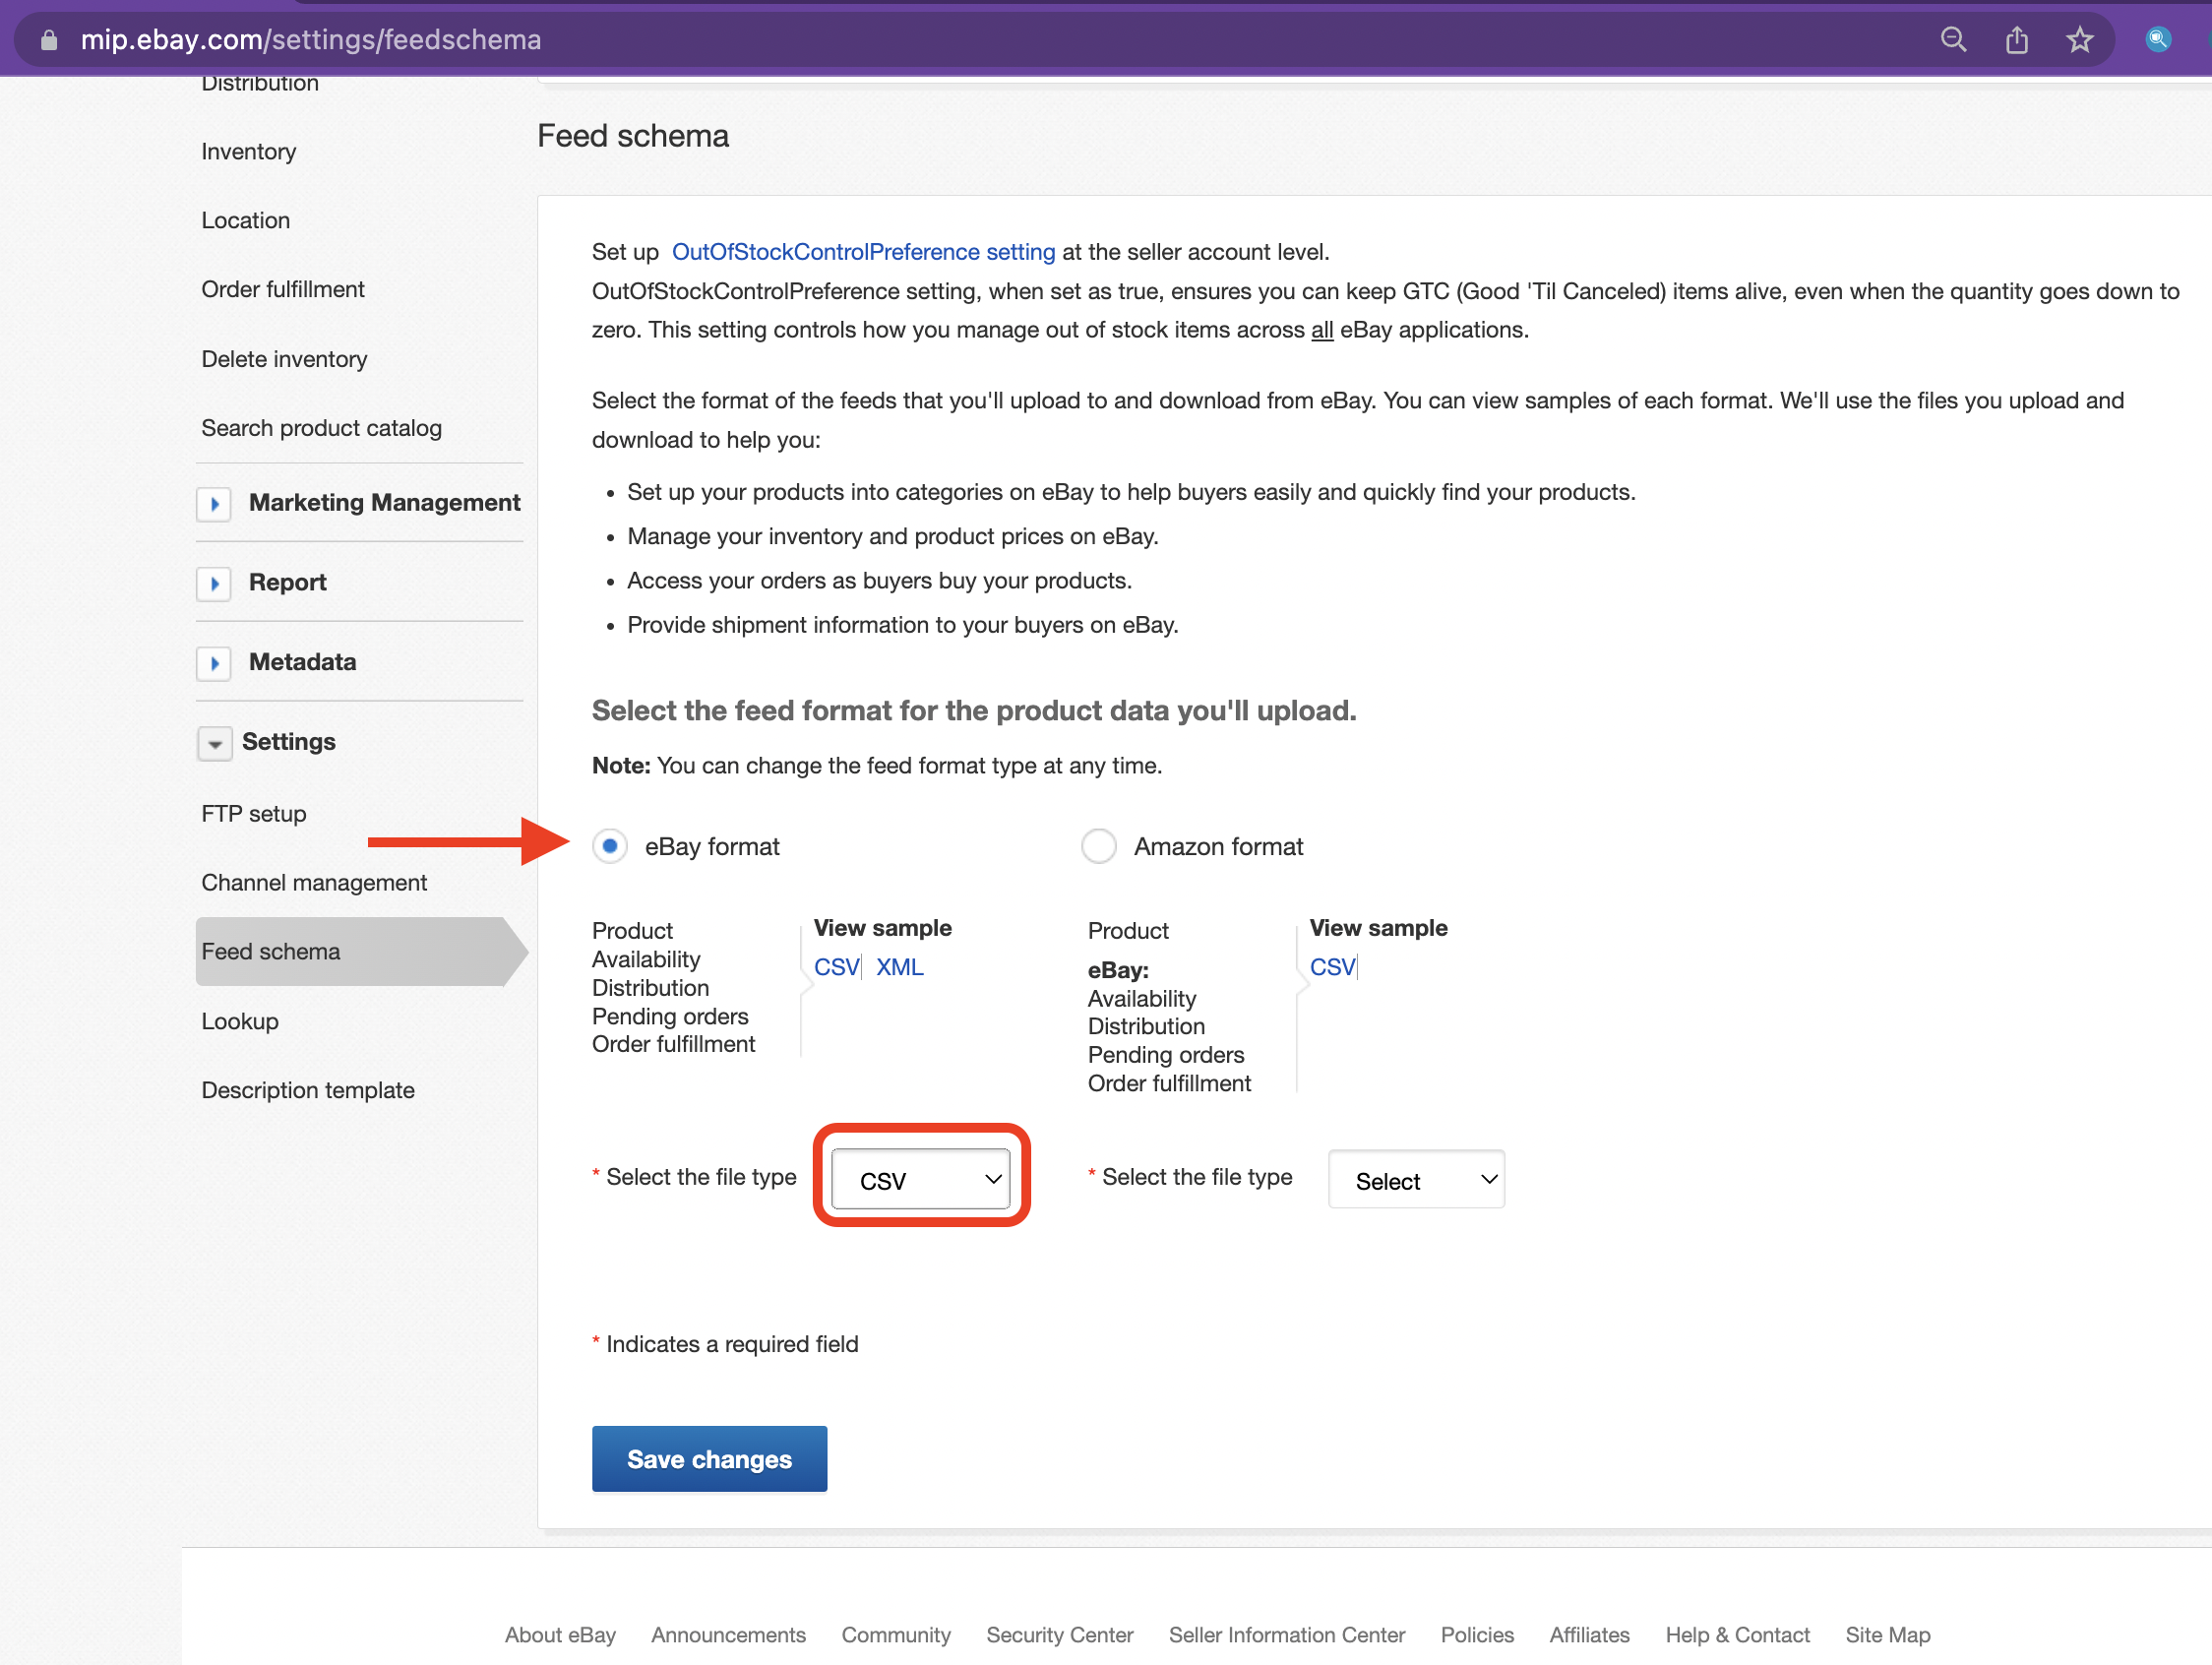The width and height of the screenshot is (2212, 1665).
Task: Click the Metadata section label
Action: tap(302, 662)
